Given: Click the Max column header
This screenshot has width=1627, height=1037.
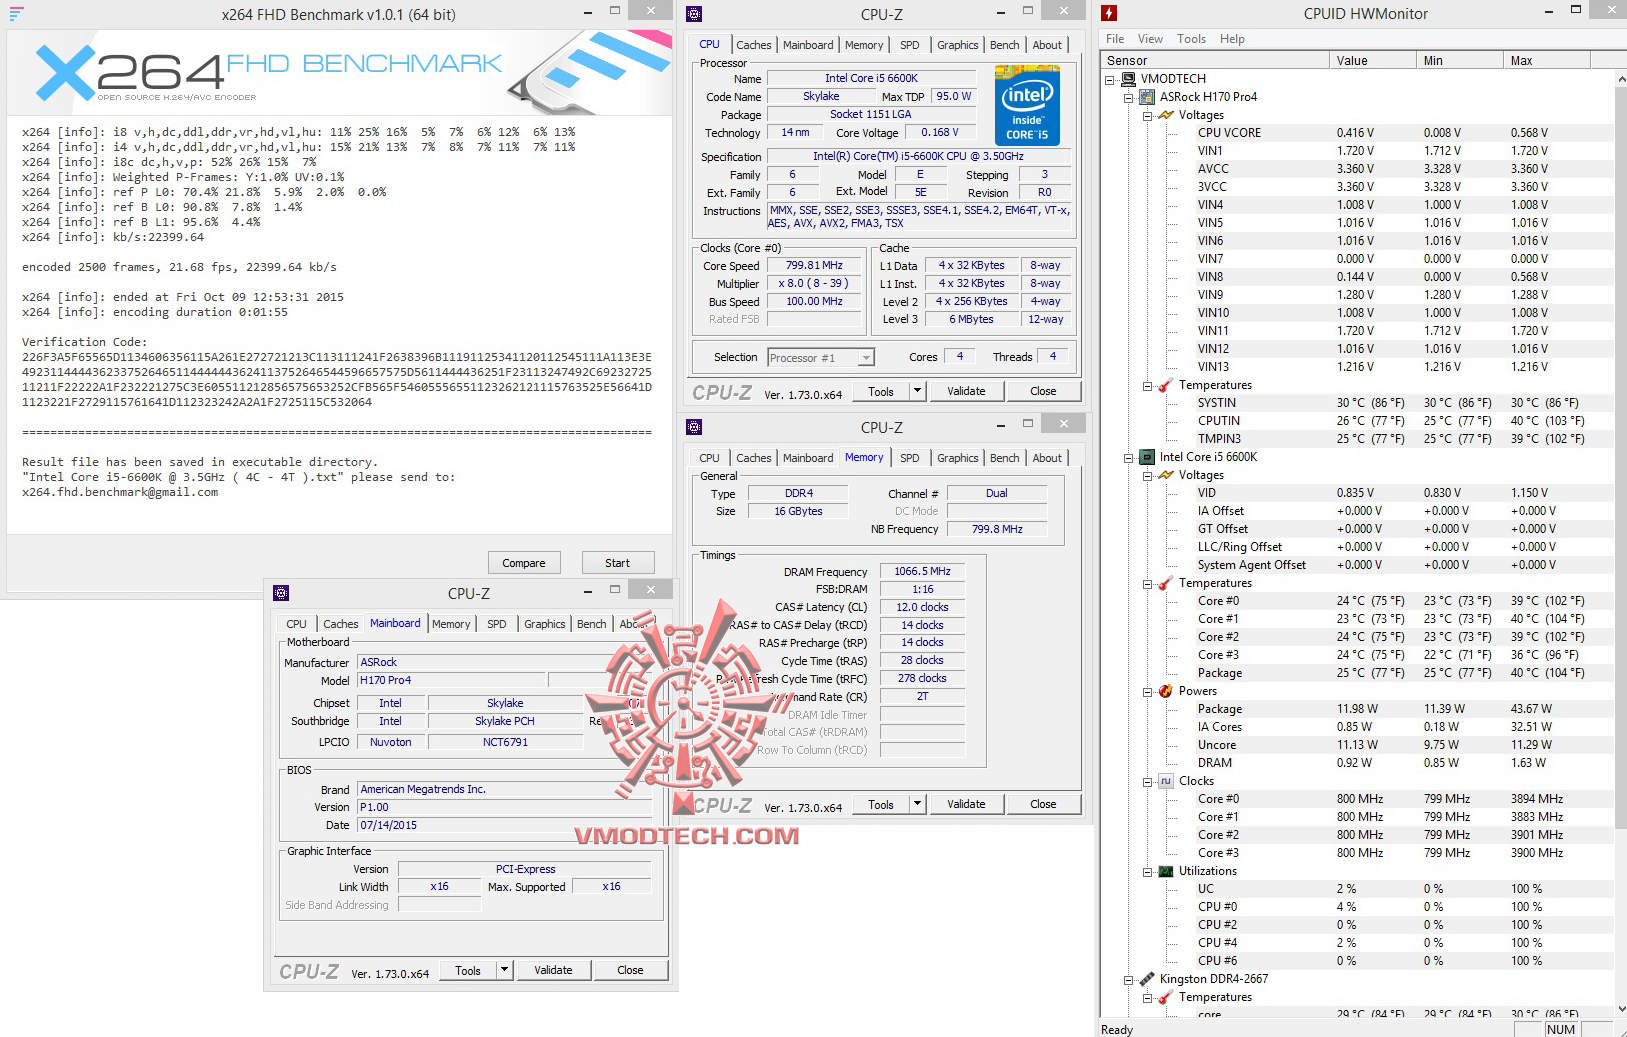Looking at the screenshot, I should [1546, 61].
